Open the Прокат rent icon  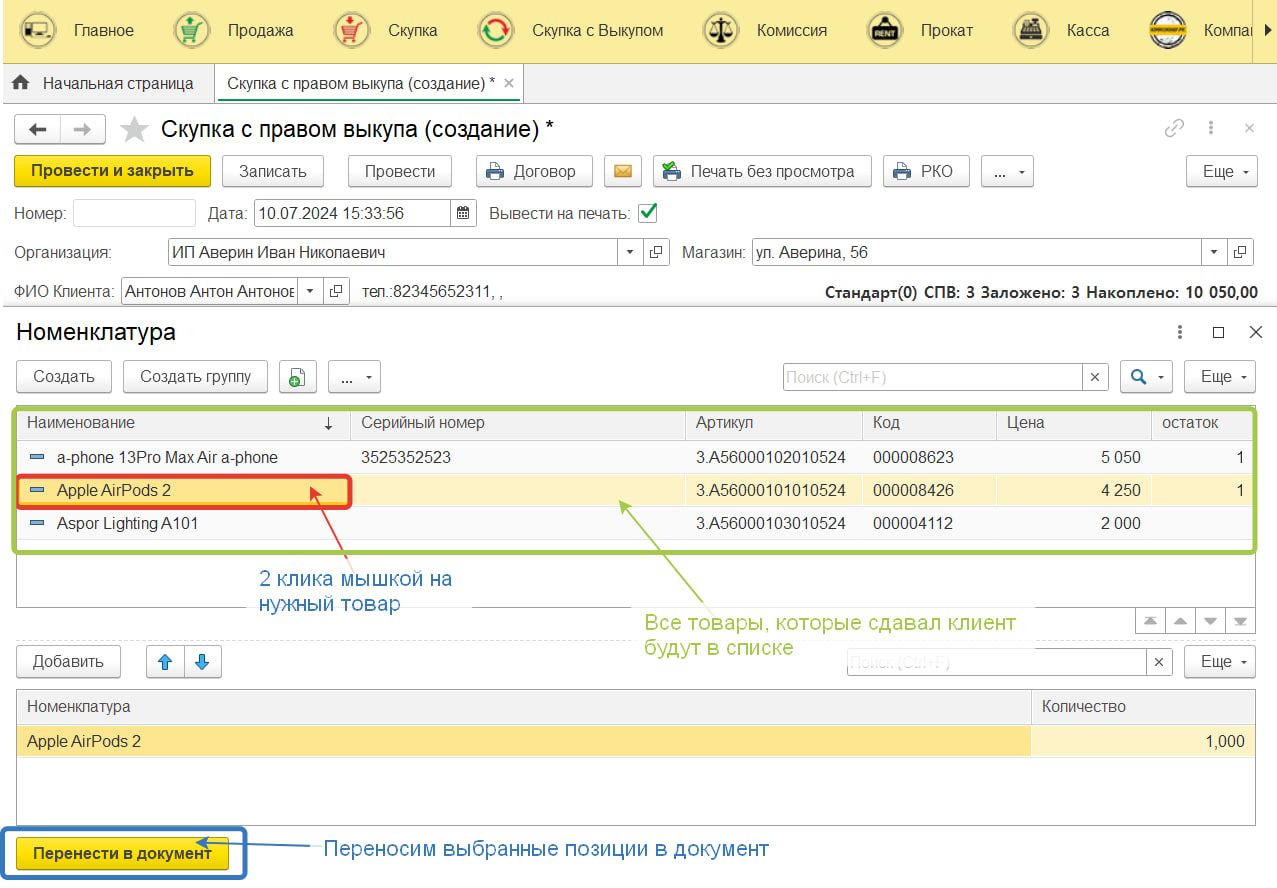(885, 30)
